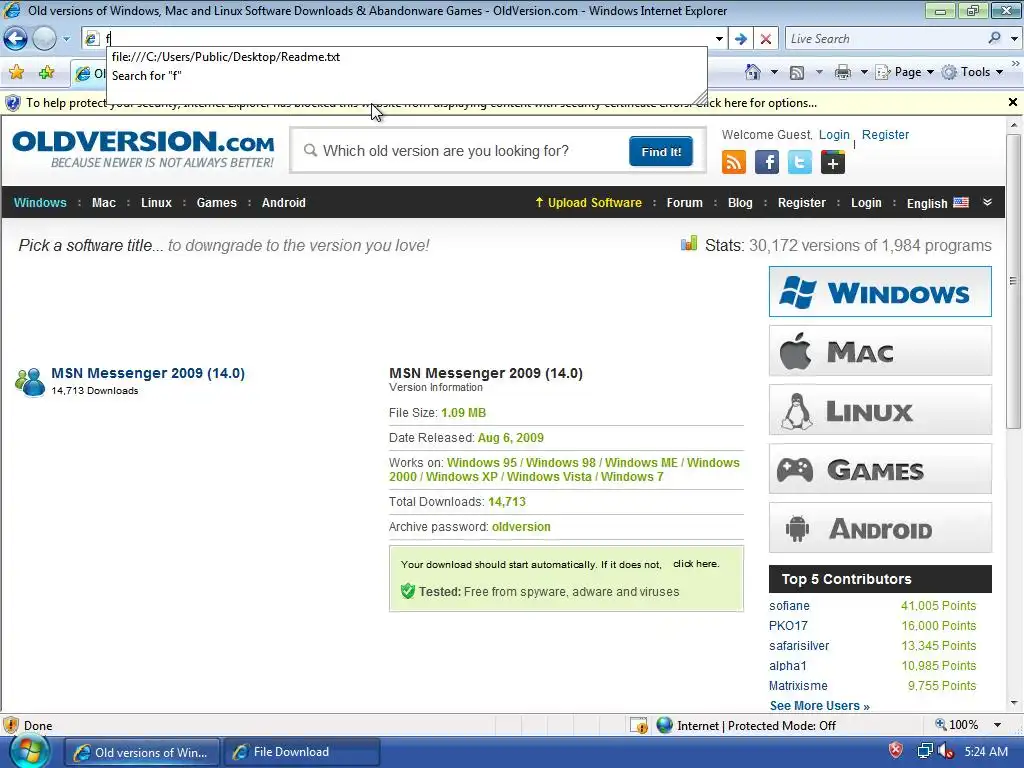Open the zoom level 100% dropdown
The width and height of the screenshot is (1024, 768).
click(998, 725)
